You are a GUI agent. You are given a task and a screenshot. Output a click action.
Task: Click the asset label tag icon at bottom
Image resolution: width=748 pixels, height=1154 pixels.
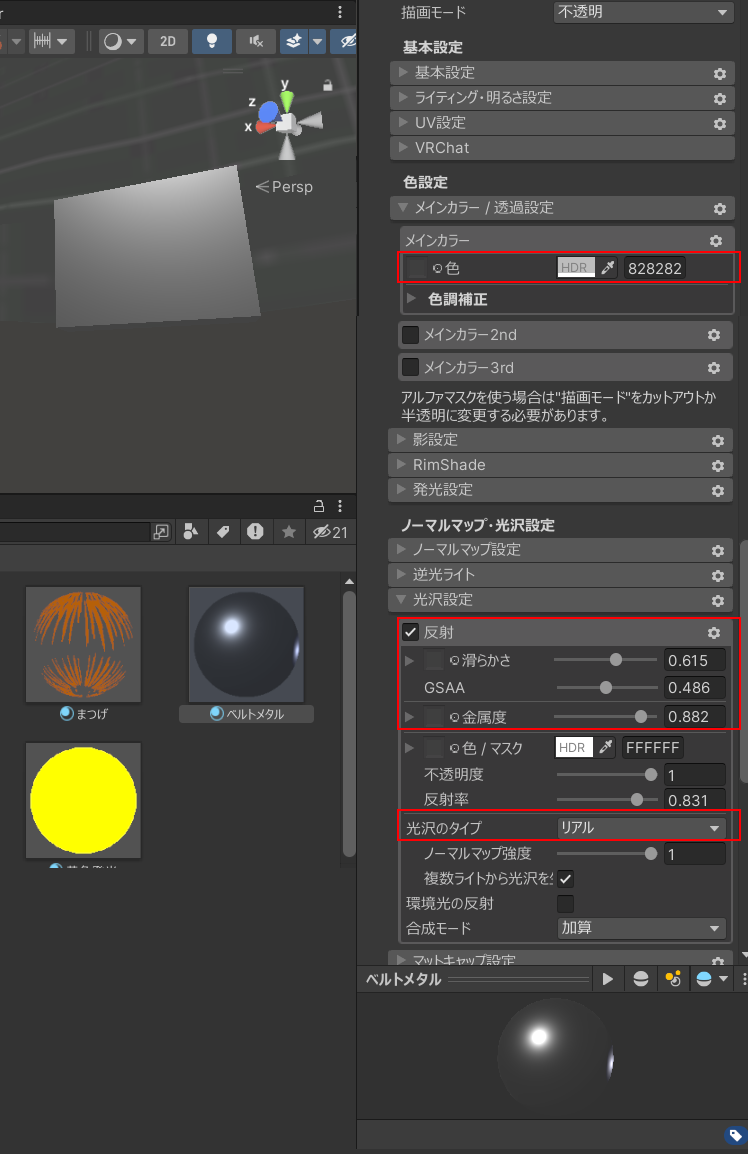point(734,1136)
